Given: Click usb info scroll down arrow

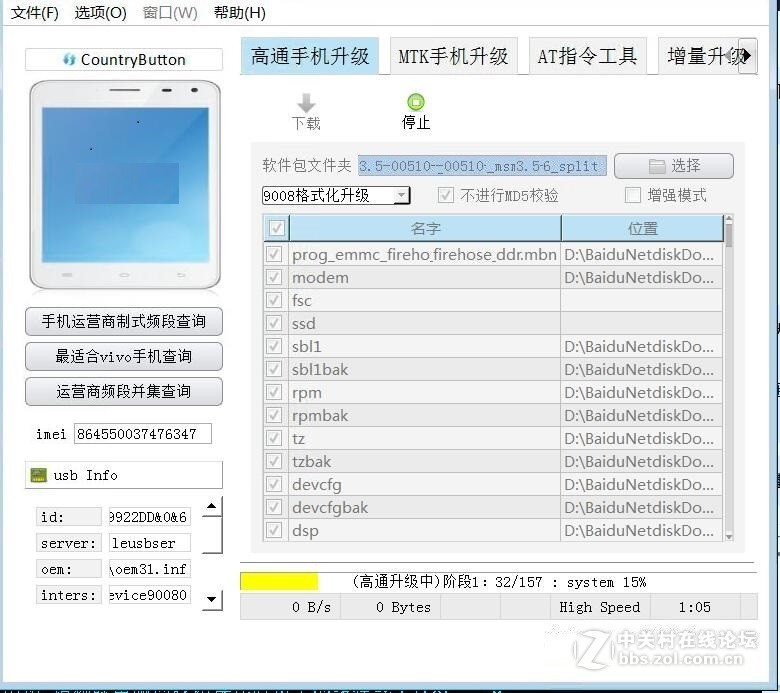Looking at the screenshot, I should click(211, 599).
